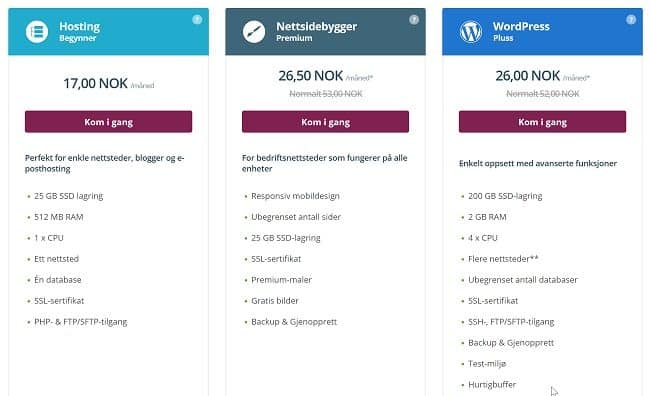Viewport: 650px width, 396px height.
Task: Click the 26,50 NOK price
Action: 311,76
